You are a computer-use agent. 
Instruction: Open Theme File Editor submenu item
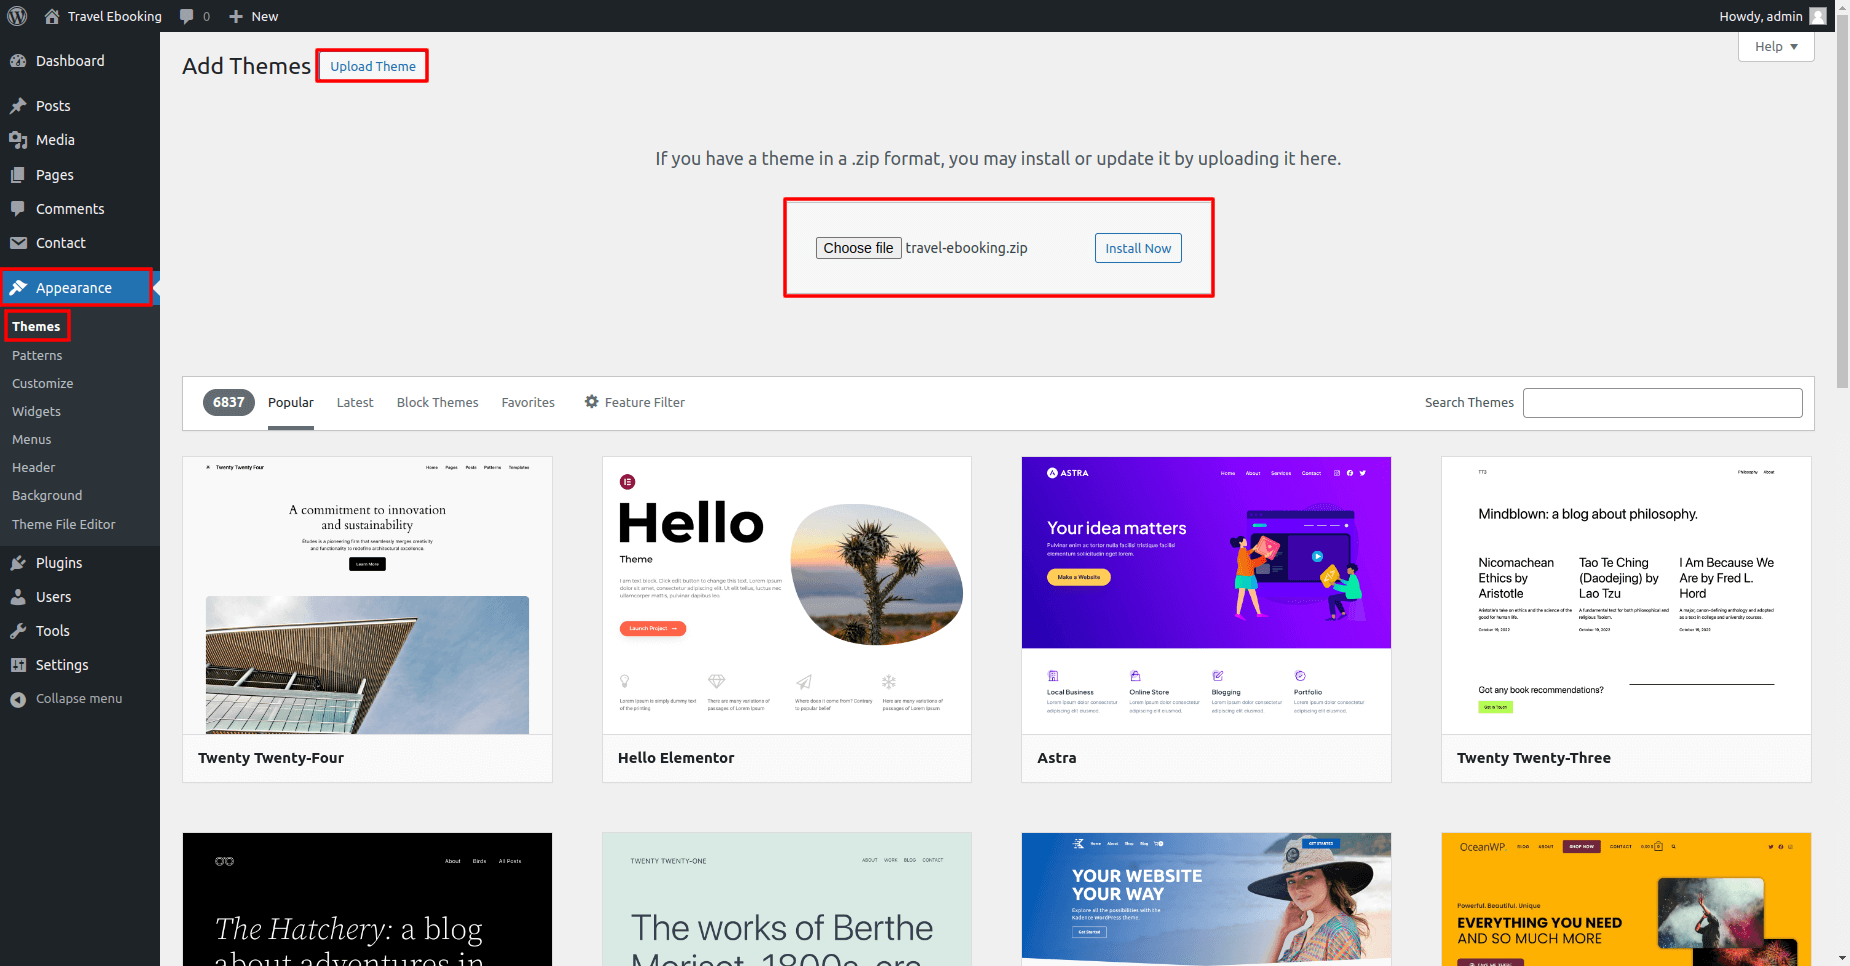tap(64, 524)
